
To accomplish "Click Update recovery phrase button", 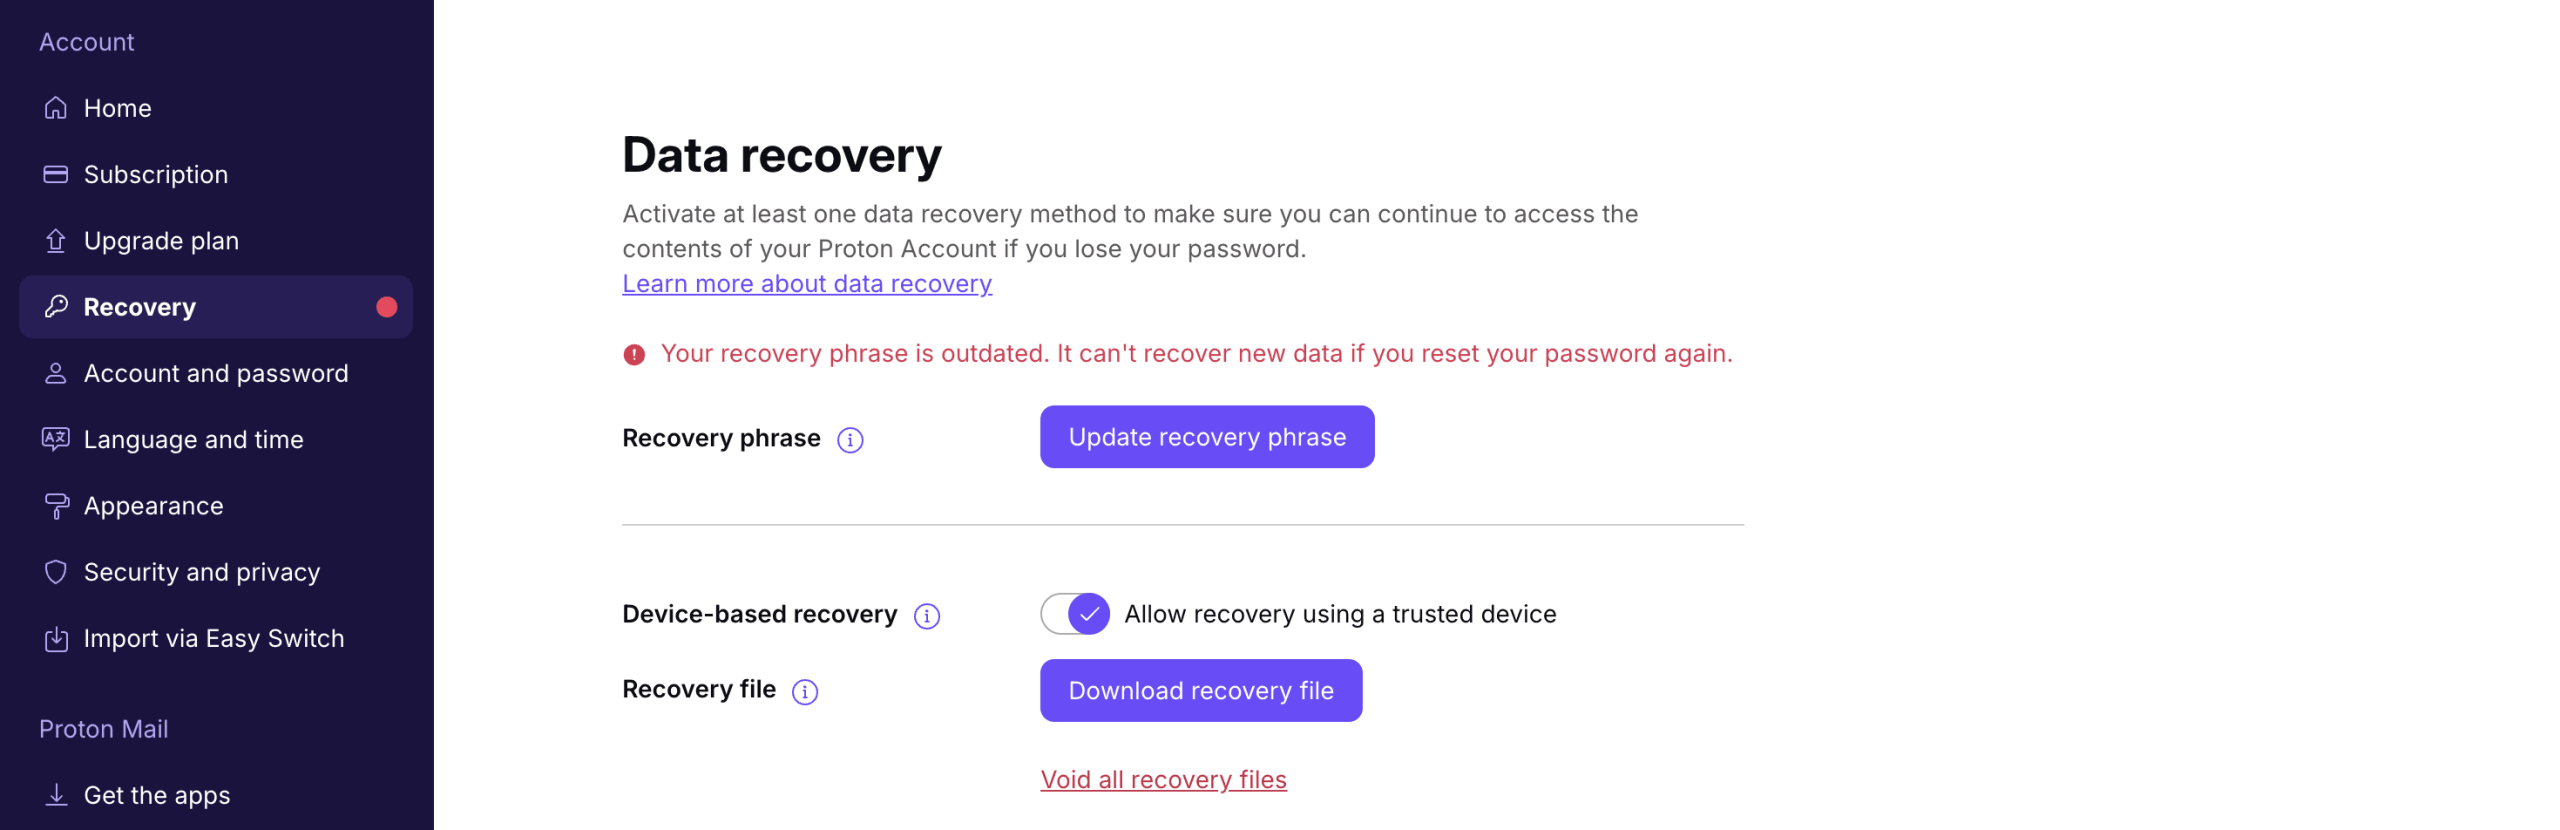I will point(1206,437).
